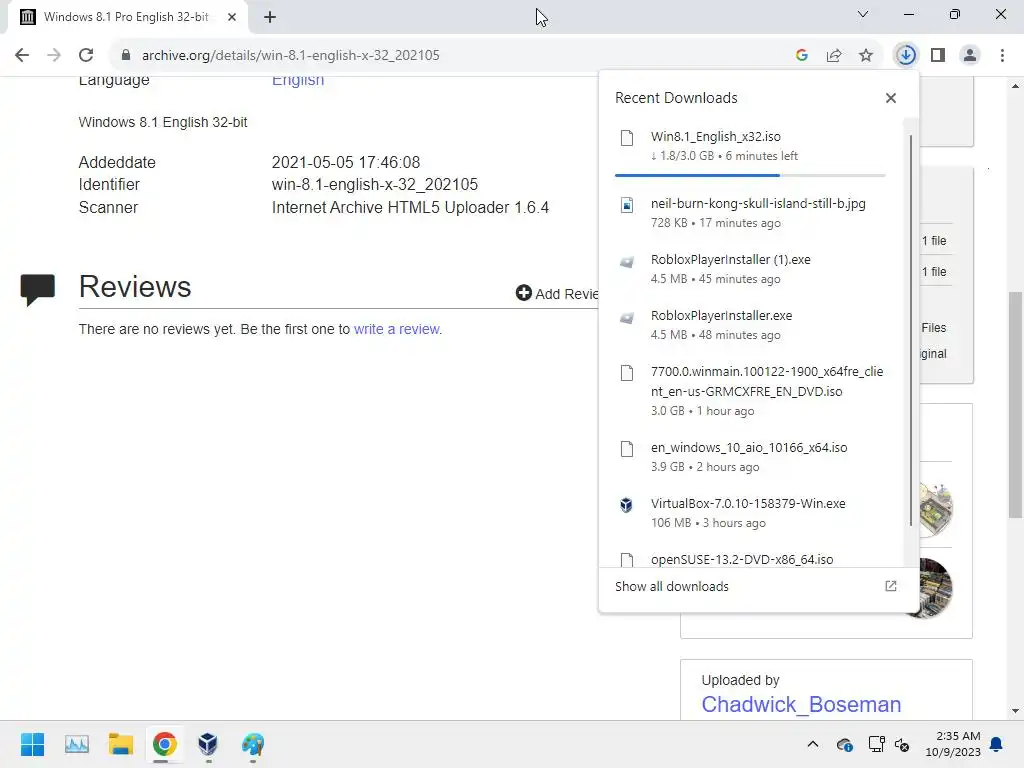Click Win8.1 download progress bar

pyautogui.click(x=750, y=175)
